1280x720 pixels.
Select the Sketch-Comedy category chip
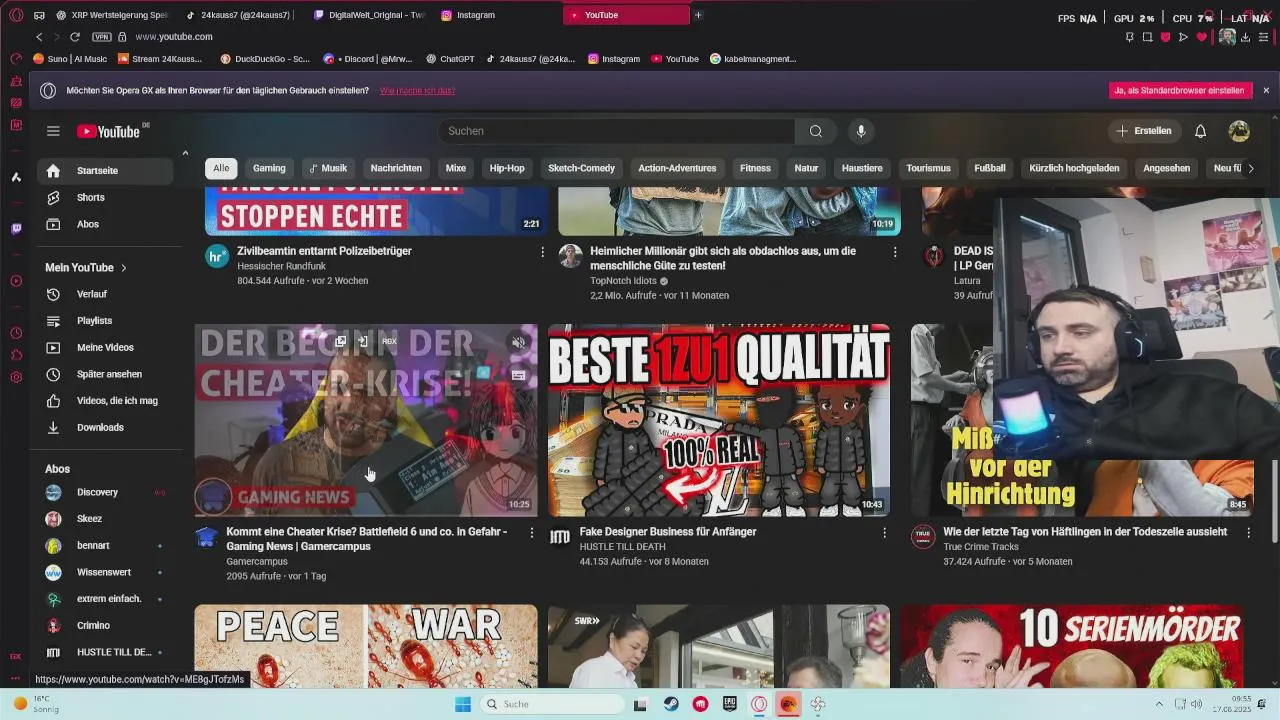(x=581, y=168)
